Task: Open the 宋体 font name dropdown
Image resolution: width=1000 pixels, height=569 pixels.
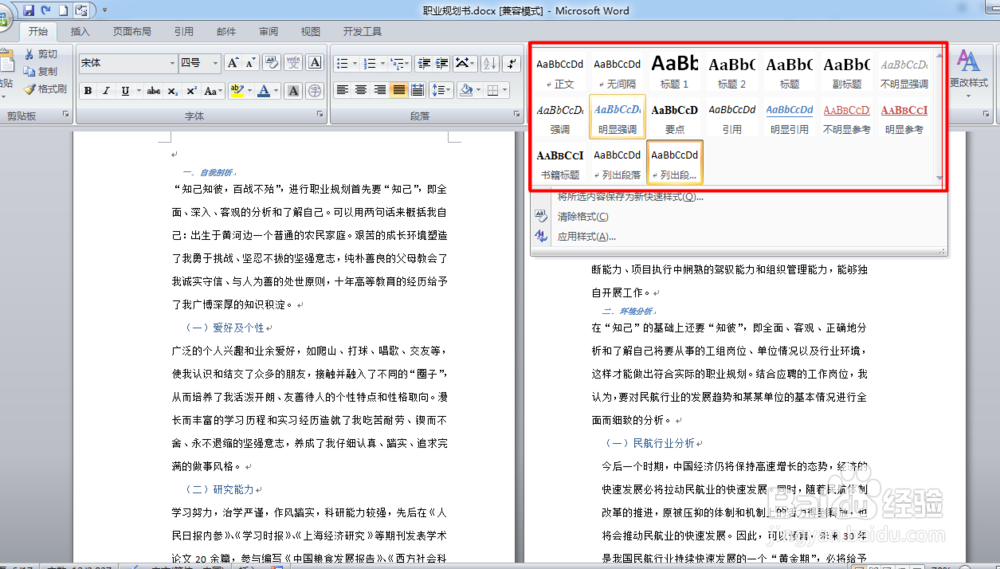Action: [172, 63]
